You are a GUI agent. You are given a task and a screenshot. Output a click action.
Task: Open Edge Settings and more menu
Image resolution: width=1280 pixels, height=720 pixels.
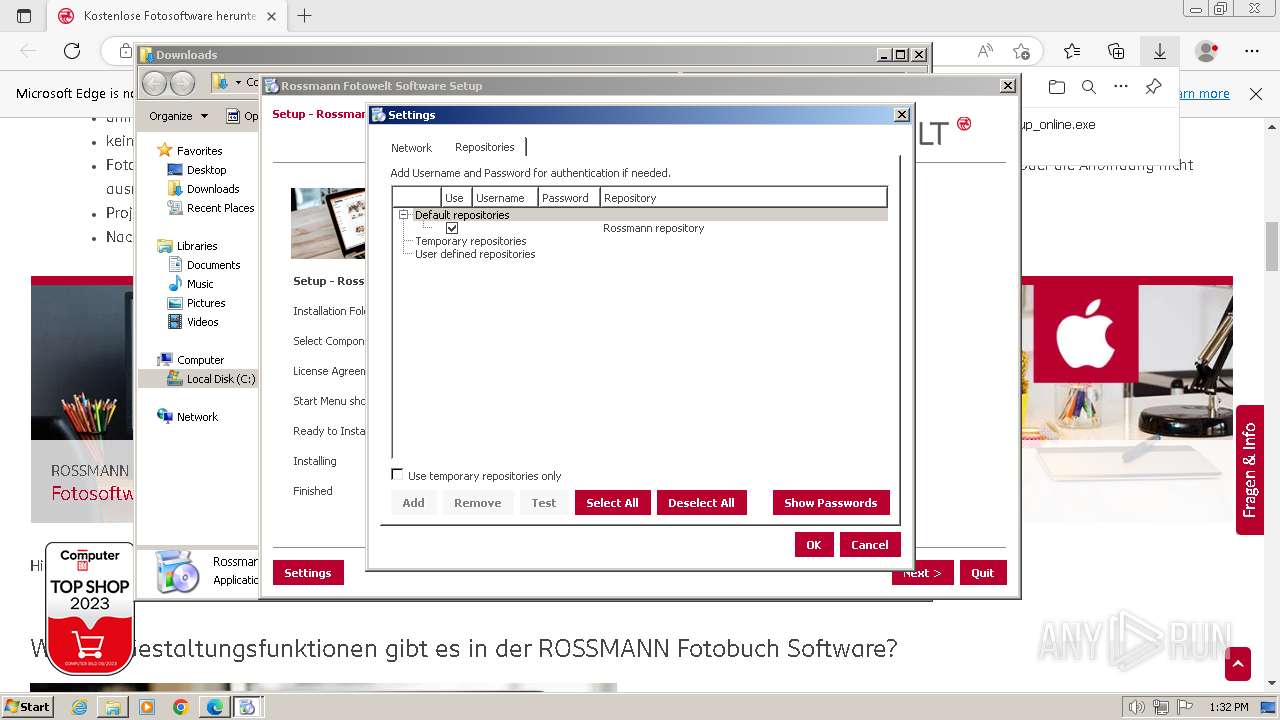tap(1252, 51)
